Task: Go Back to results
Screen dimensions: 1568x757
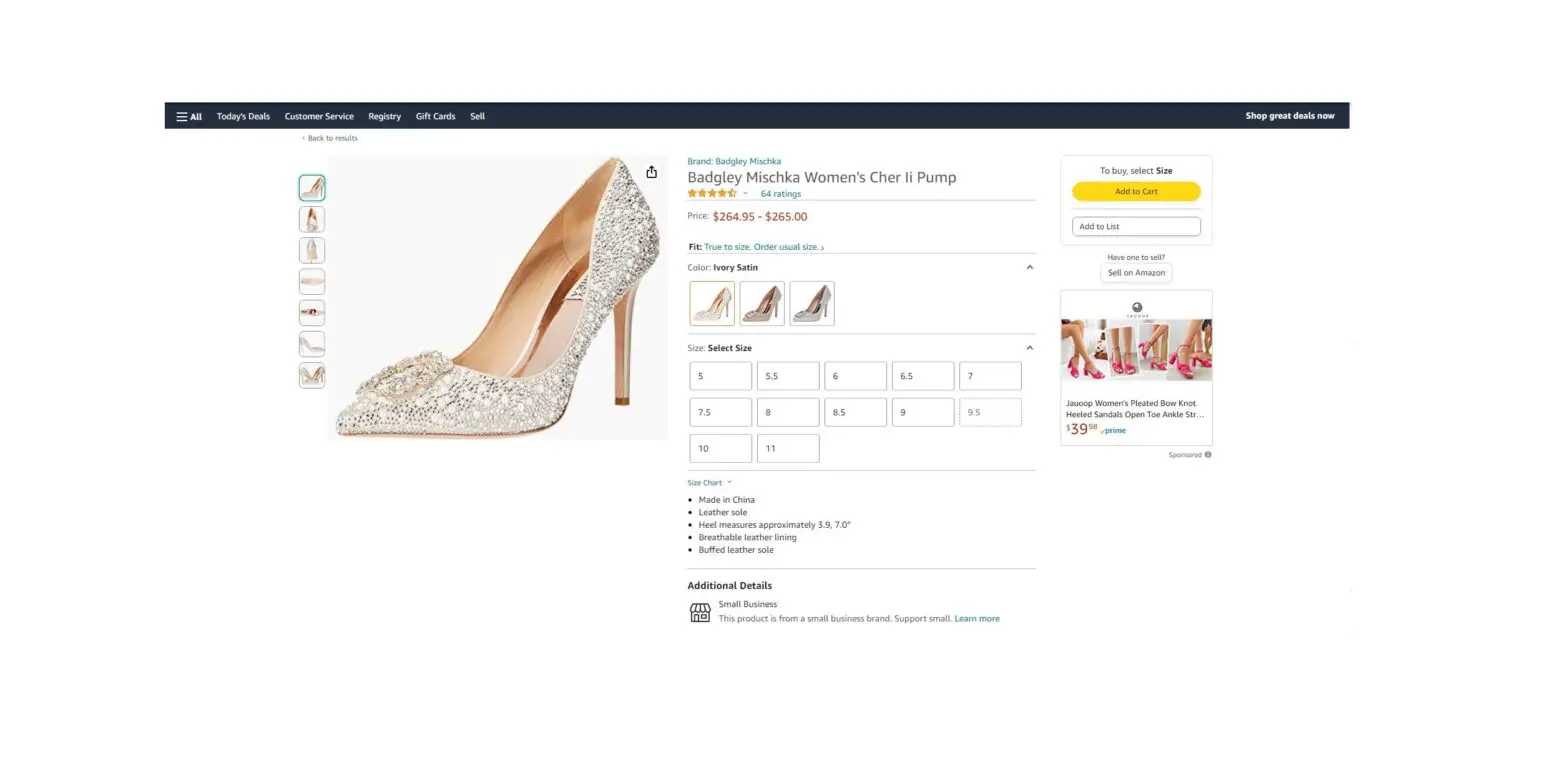Action: click(x=330, y=138)
